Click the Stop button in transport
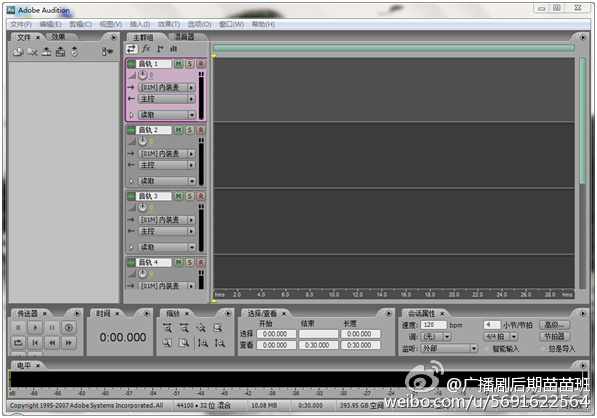Screen dimensions: 597x418 point(18,328)
